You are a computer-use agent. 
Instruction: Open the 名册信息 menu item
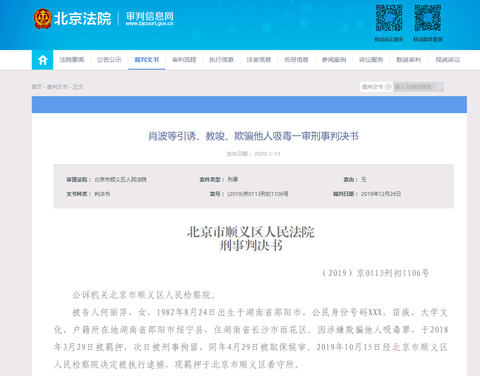pyautogui.click(x=296, y=60)
